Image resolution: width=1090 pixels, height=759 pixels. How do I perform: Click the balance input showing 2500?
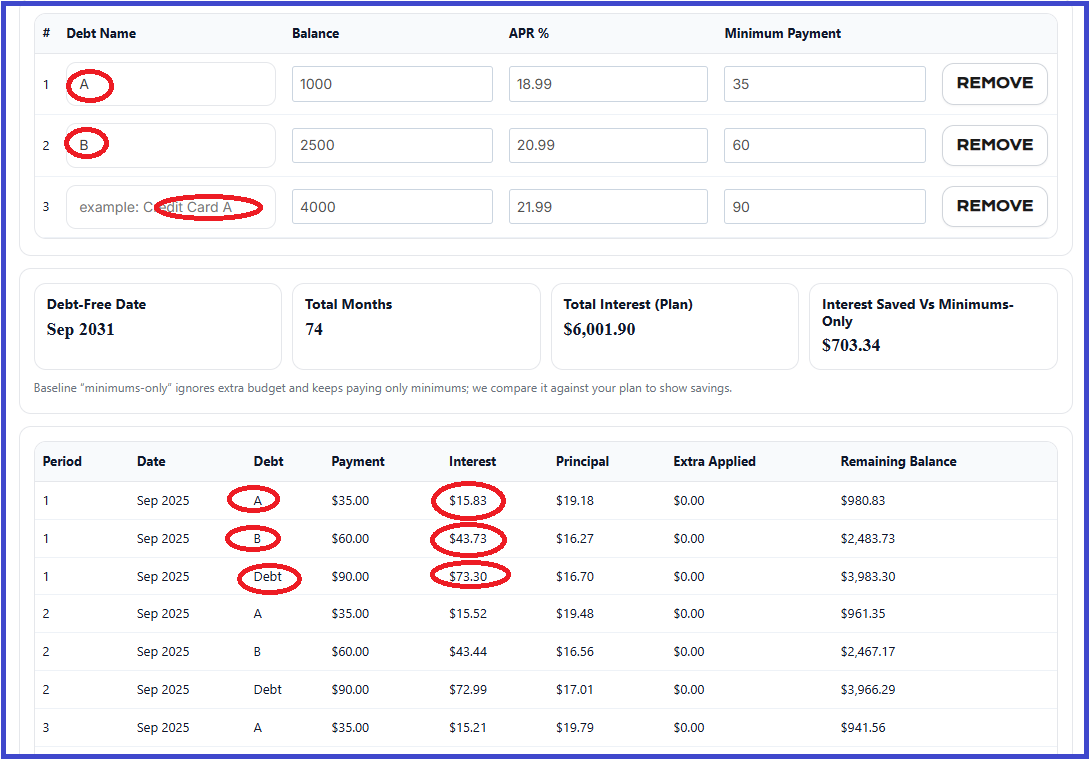pos(392,145)
